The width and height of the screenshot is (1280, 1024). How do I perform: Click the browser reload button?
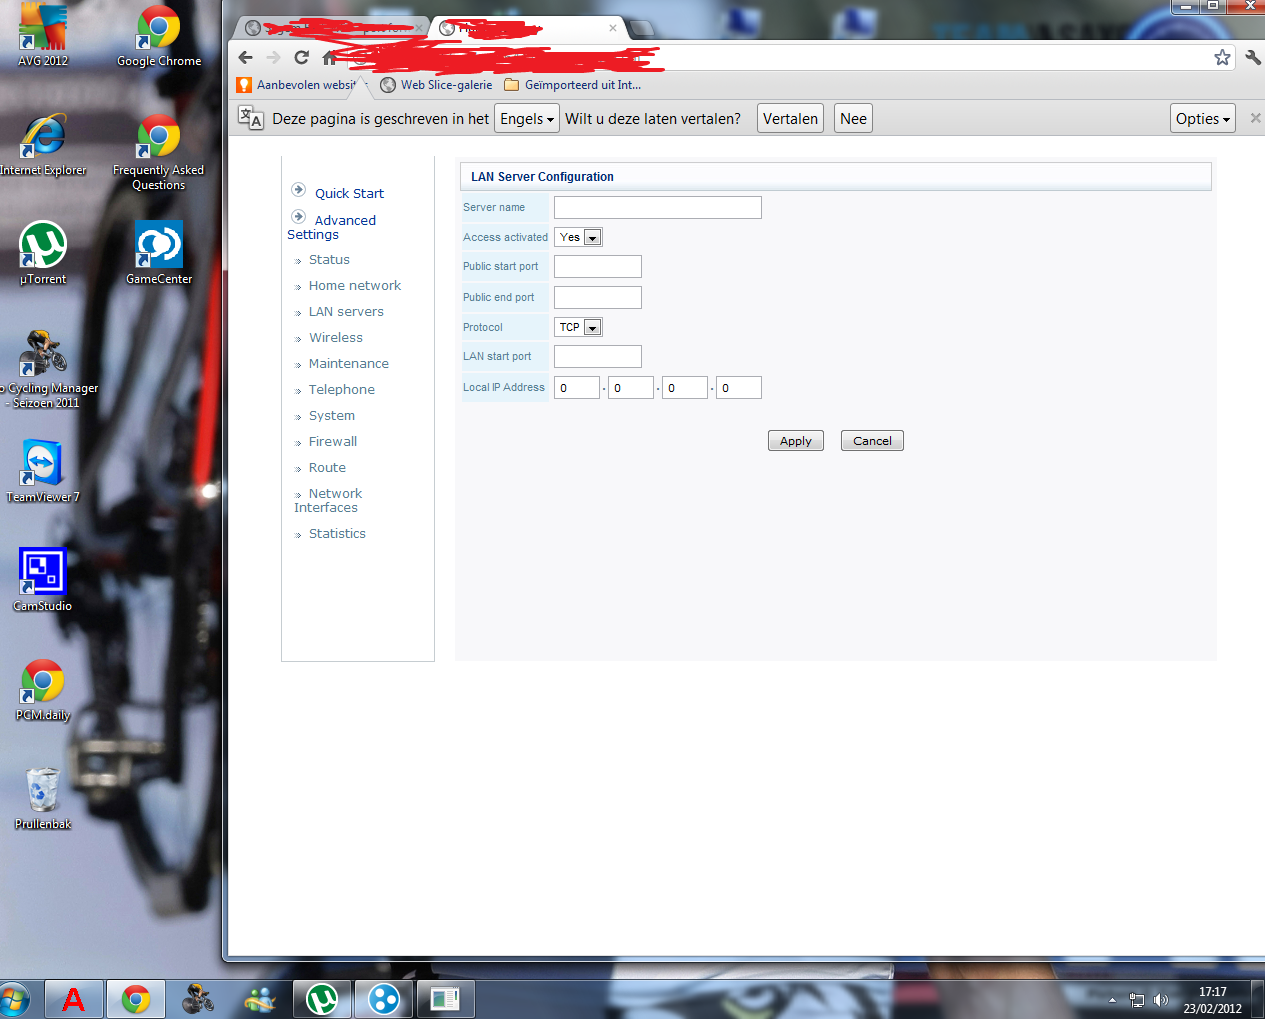tap(301, 58)
